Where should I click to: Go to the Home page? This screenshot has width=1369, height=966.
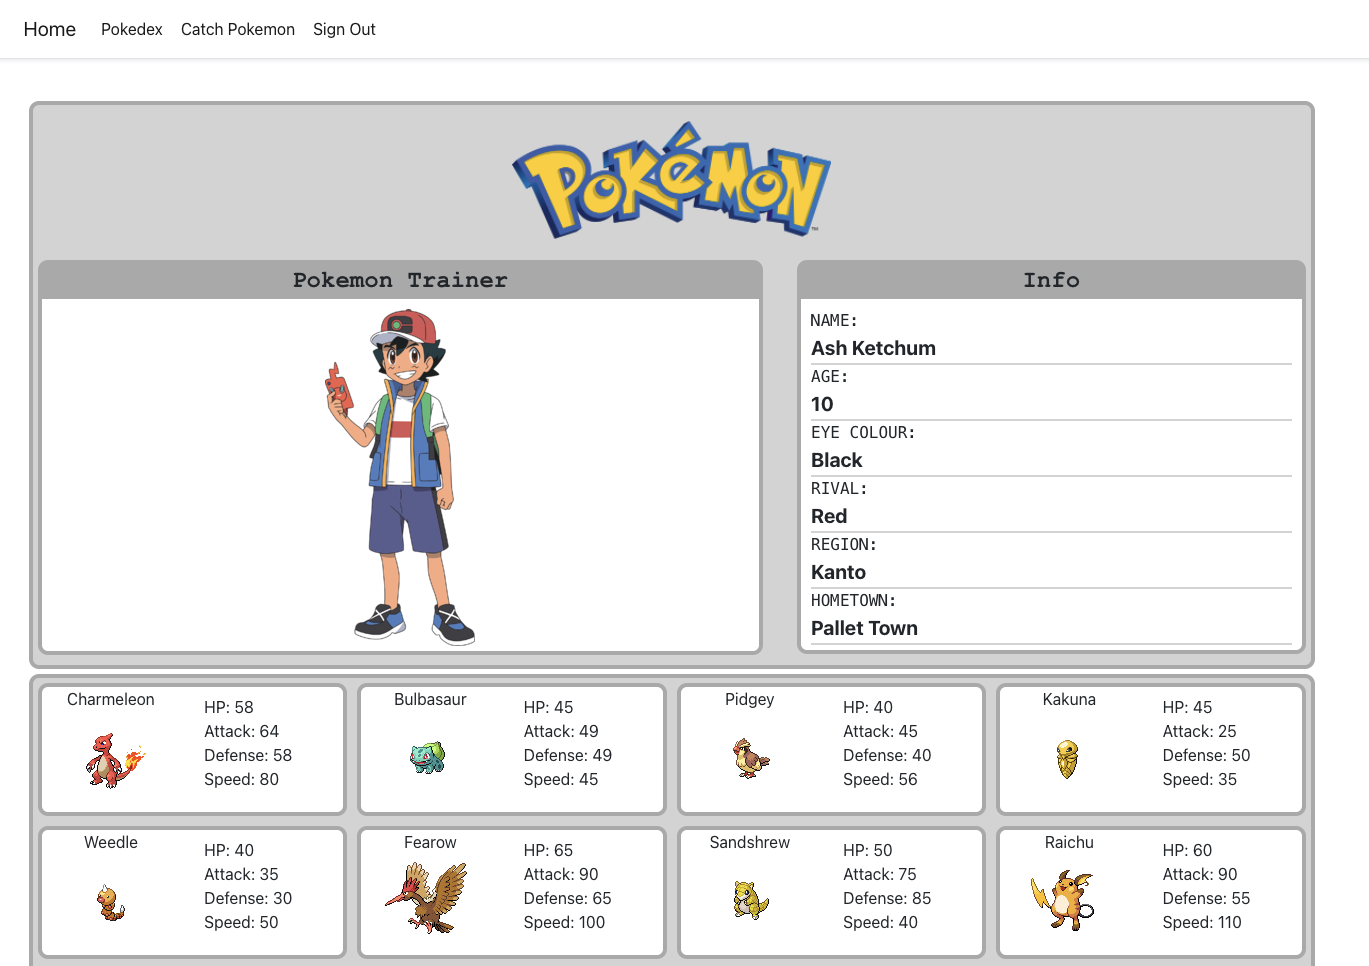pos(50,30)
